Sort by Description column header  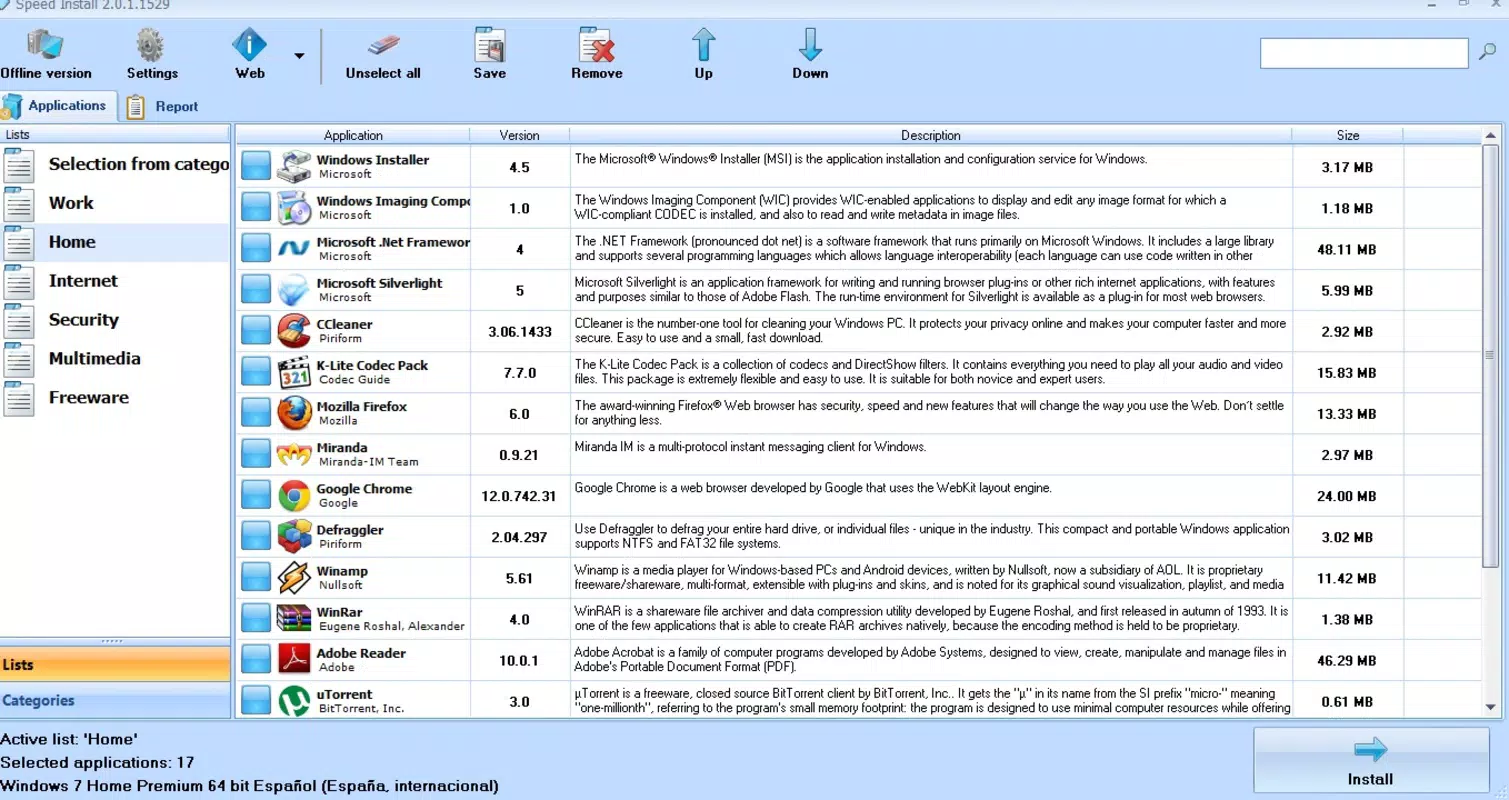pyautogui.click(x=930, y=135)
